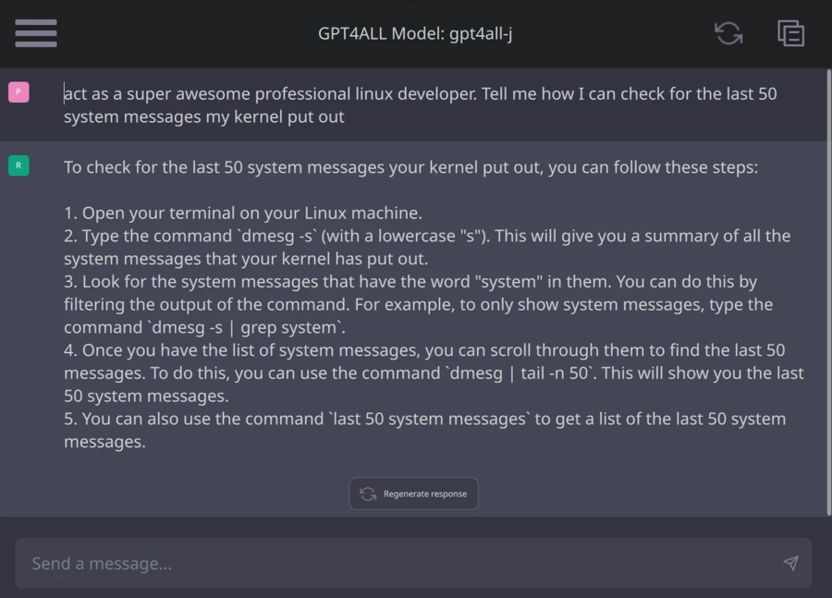Click step 3 about filtering for "system"
The height and width of the screenshot is (598, 832).
pos(418,305)
